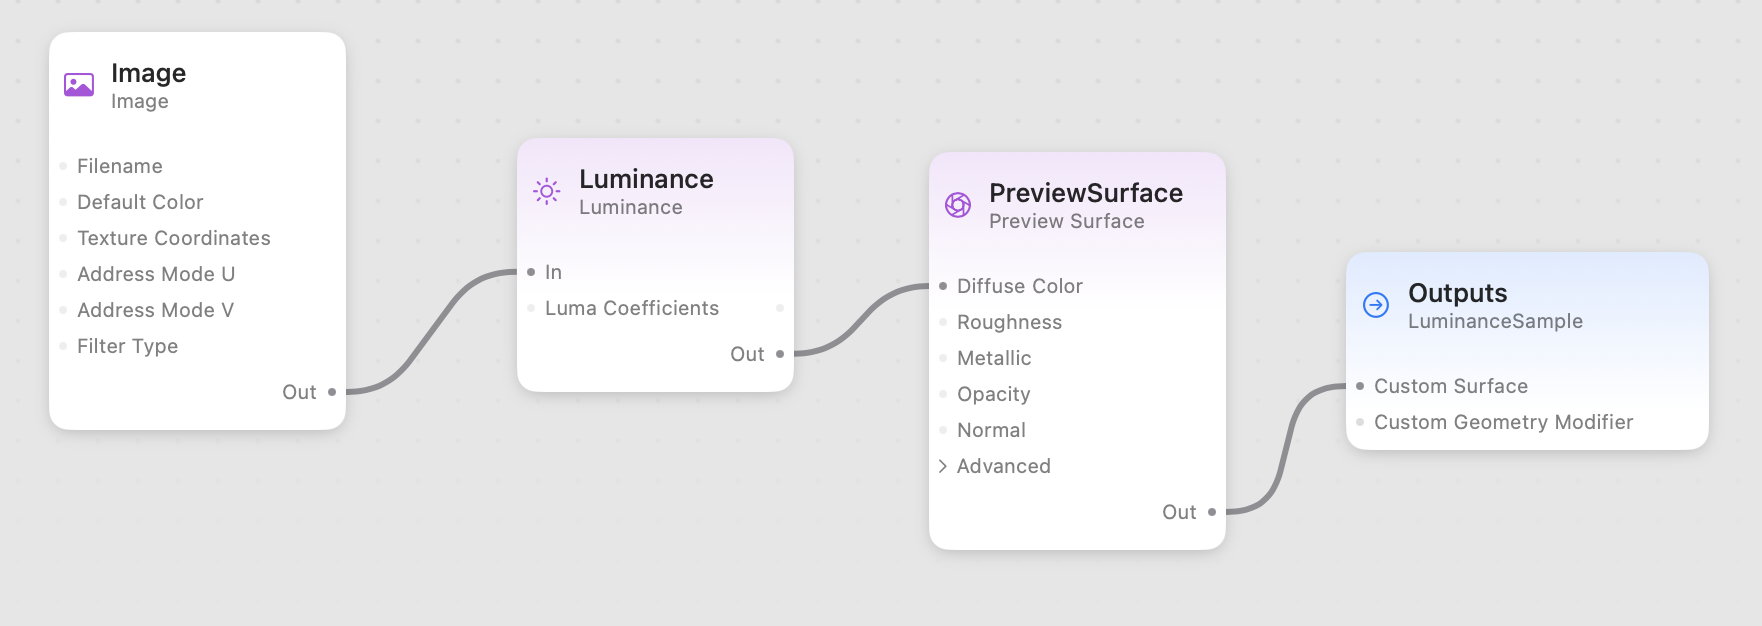Click the Outputs node's arrow icon
Viewport: 1762px width, 626px height.
[x=1375, y=305]
